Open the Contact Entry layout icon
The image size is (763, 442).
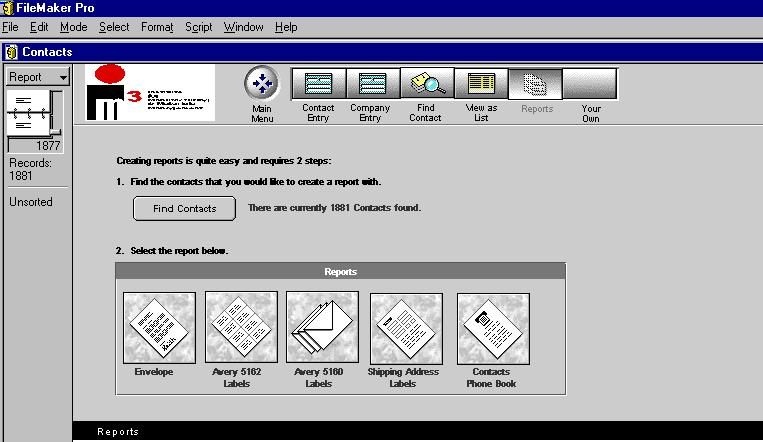pyautogui.click(x=318, y=84)
